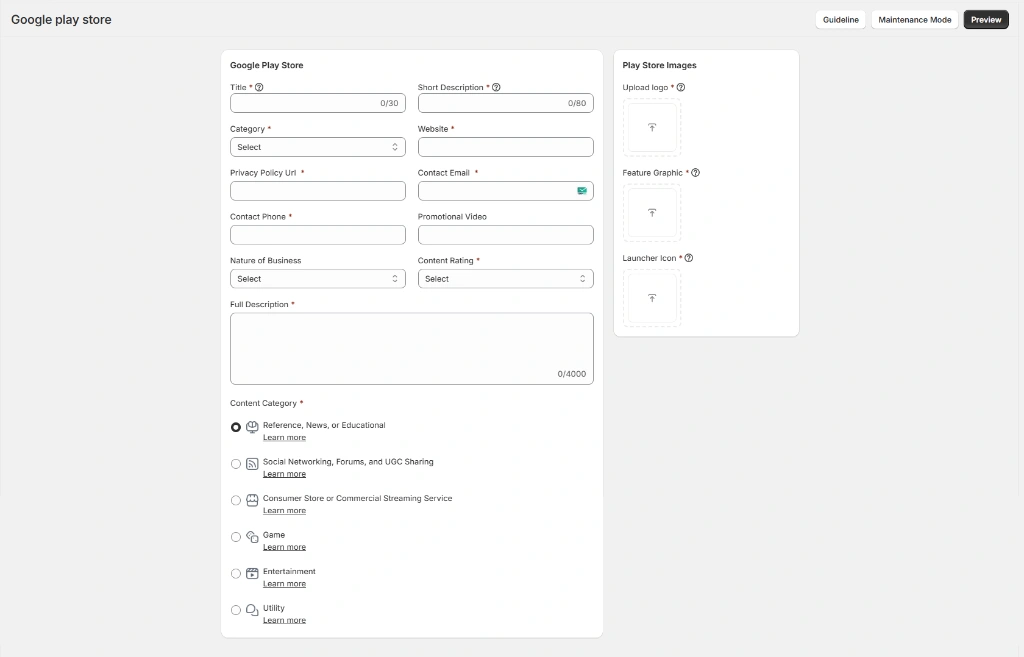Click the help icon beside Feature Graphic
1024x657 pixels.
(x=696, y=172)
